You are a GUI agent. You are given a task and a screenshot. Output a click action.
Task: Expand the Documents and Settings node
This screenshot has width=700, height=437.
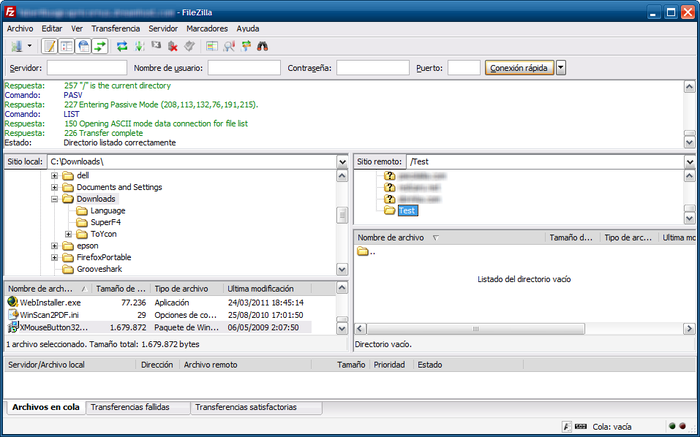coord(54,187)
